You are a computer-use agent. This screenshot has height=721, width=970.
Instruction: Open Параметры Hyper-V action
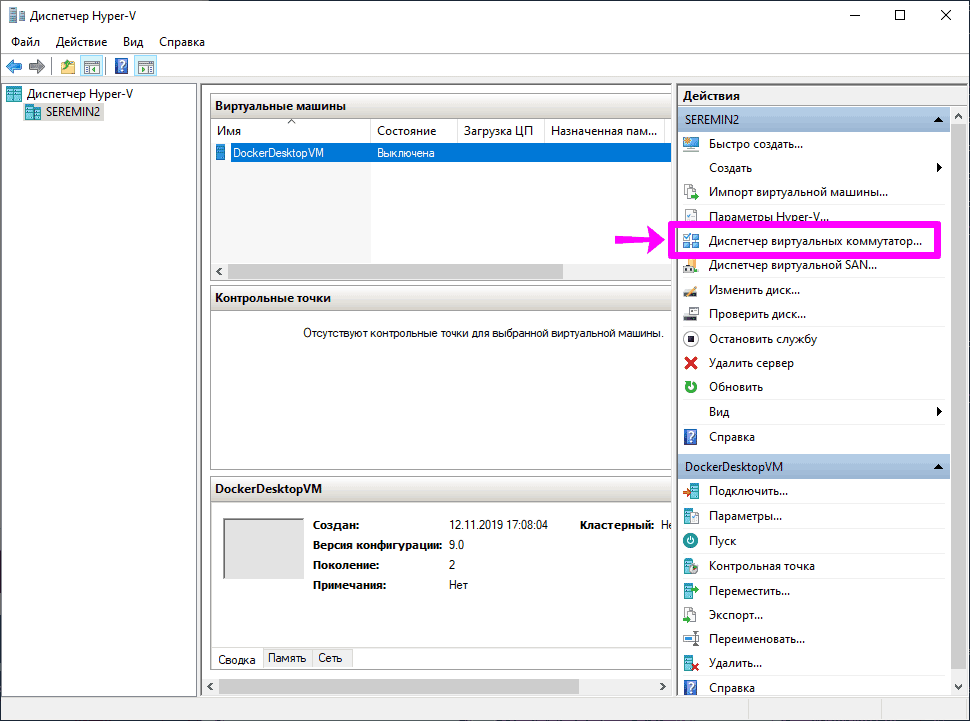point(769,217)
